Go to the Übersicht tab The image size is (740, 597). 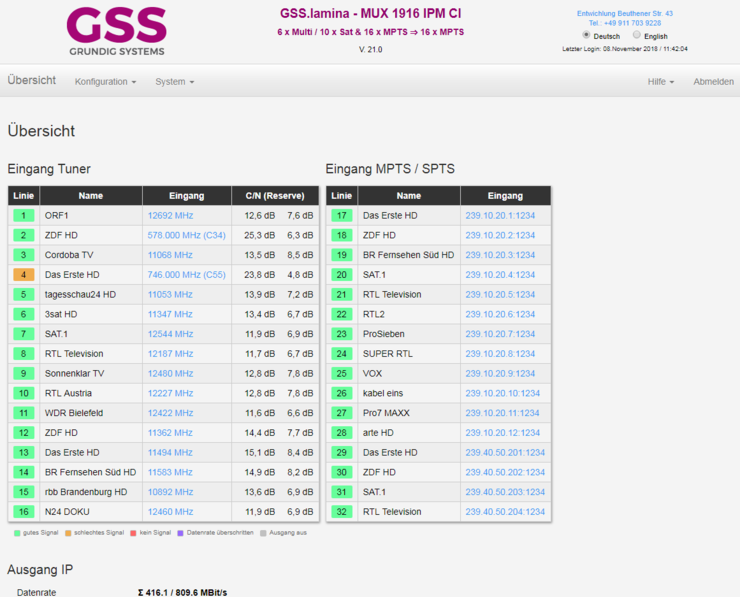coord(32,81)
